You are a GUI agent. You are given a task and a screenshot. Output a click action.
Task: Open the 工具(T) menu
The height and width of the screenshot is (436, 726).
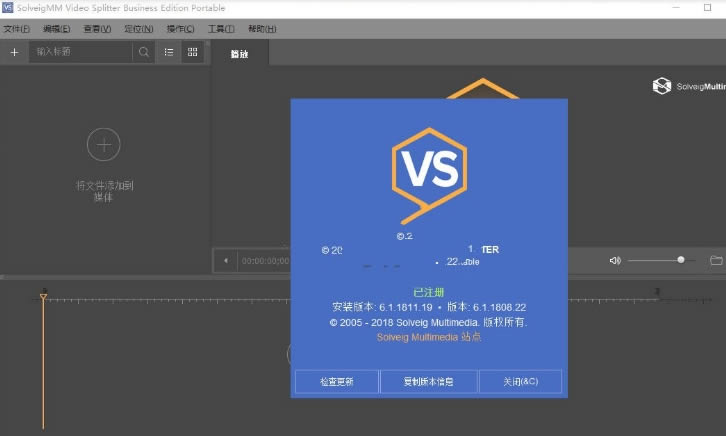tap(221, 29)
